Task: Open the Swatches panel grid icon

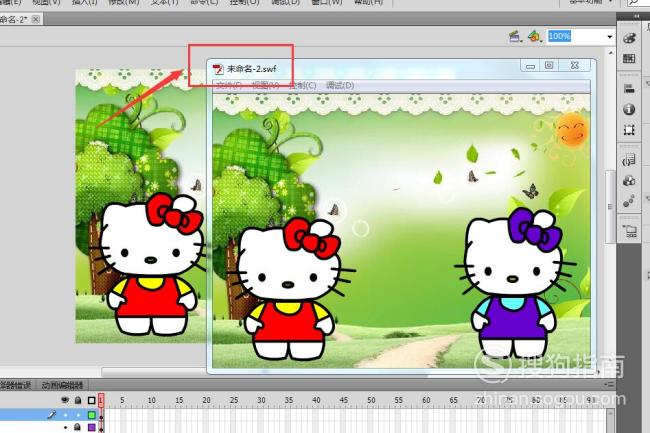Action: click(629, 58)
